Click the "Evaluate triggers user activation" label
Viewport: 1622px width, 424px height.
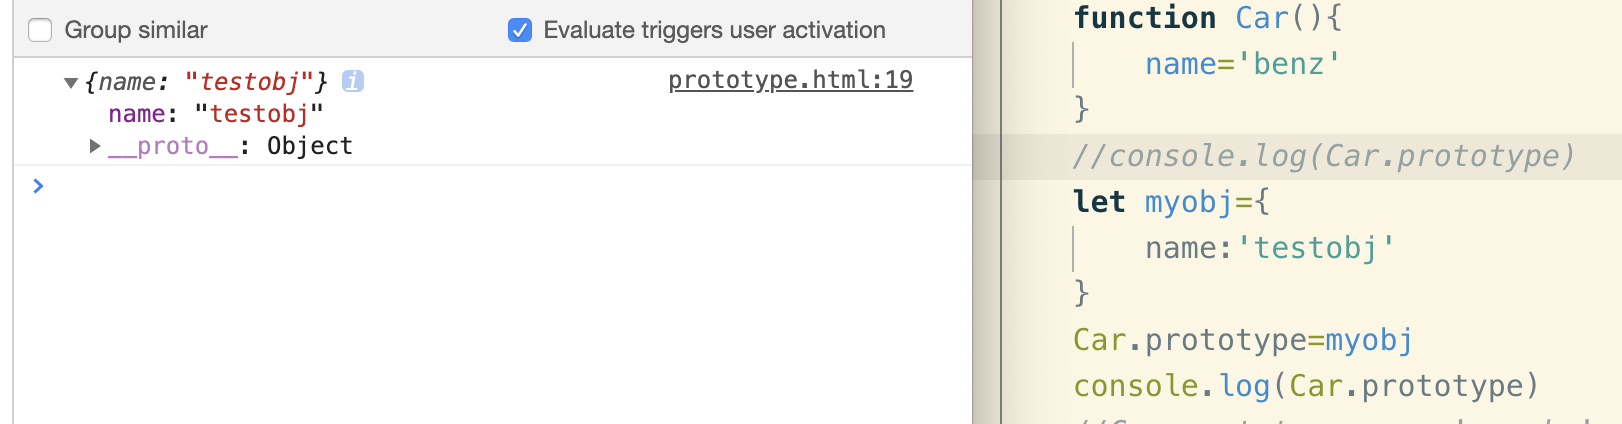point(715,30)
